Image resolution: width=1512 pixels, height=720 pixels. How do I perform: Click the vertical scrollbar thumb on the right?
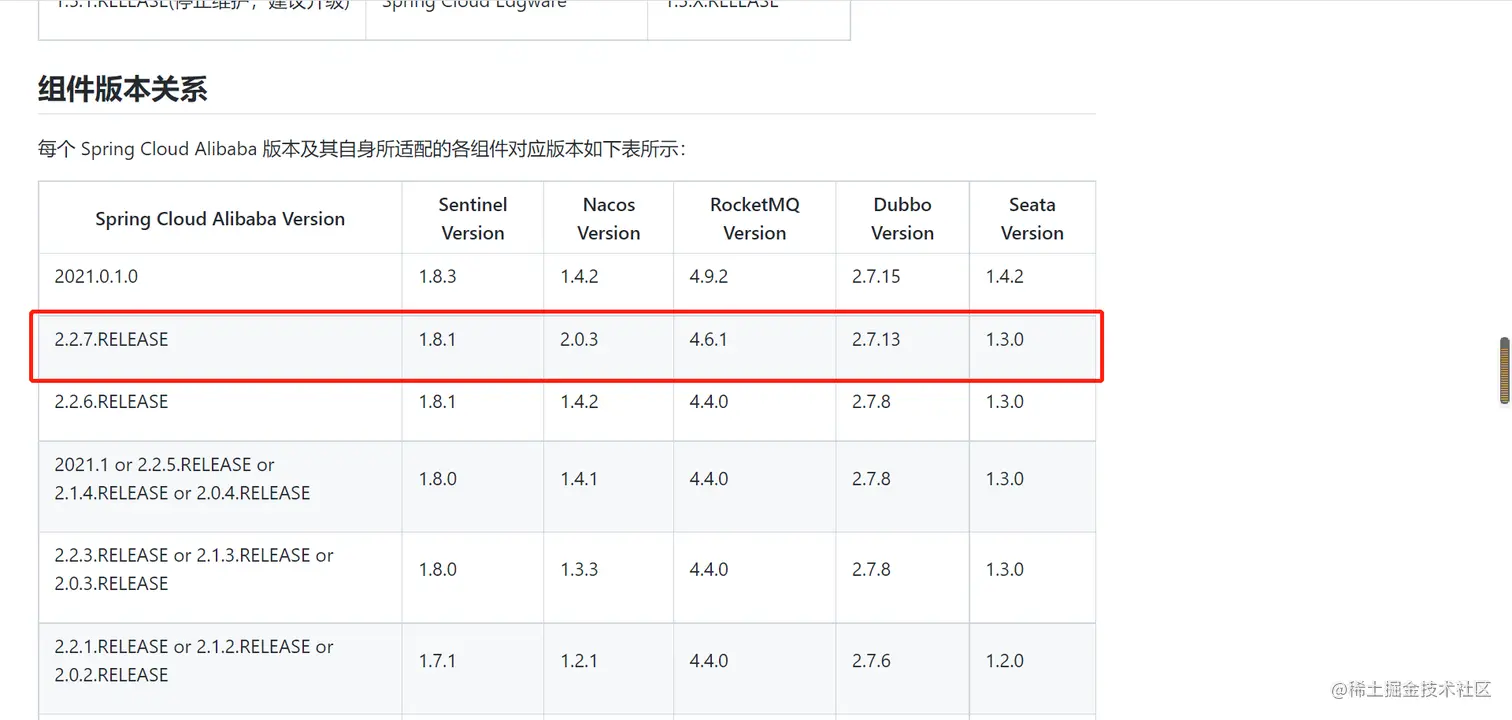tap(1504, 371)
